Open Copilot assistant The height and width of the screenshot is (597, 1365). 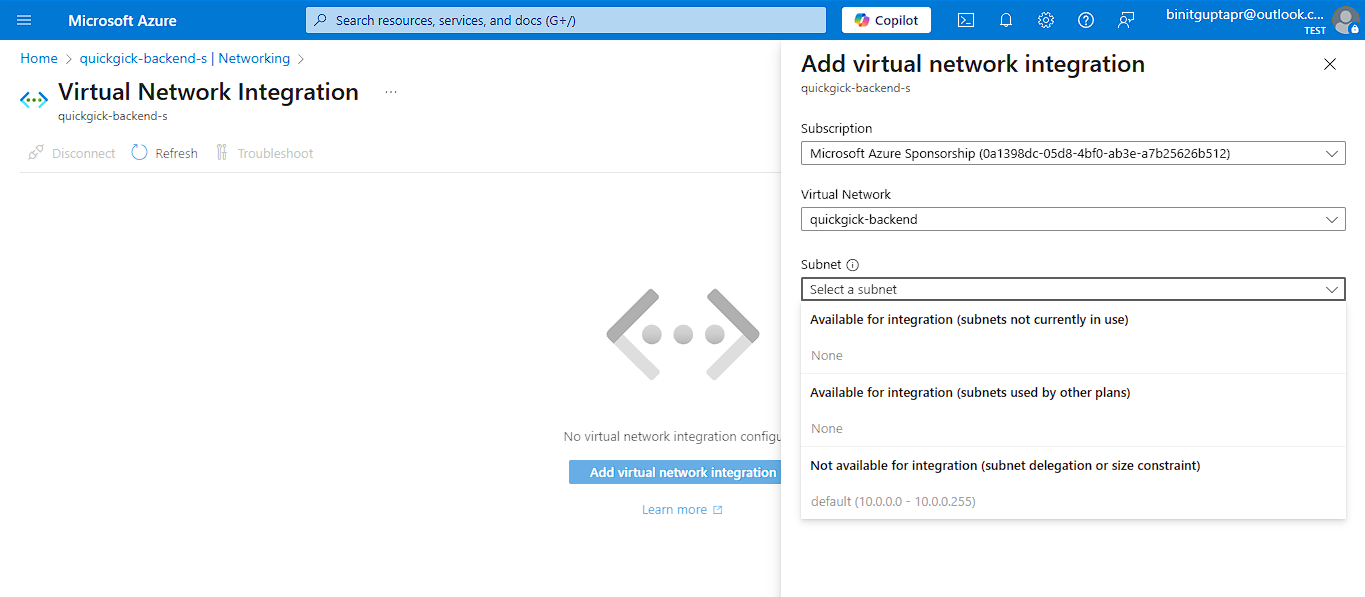pos(886,20)
